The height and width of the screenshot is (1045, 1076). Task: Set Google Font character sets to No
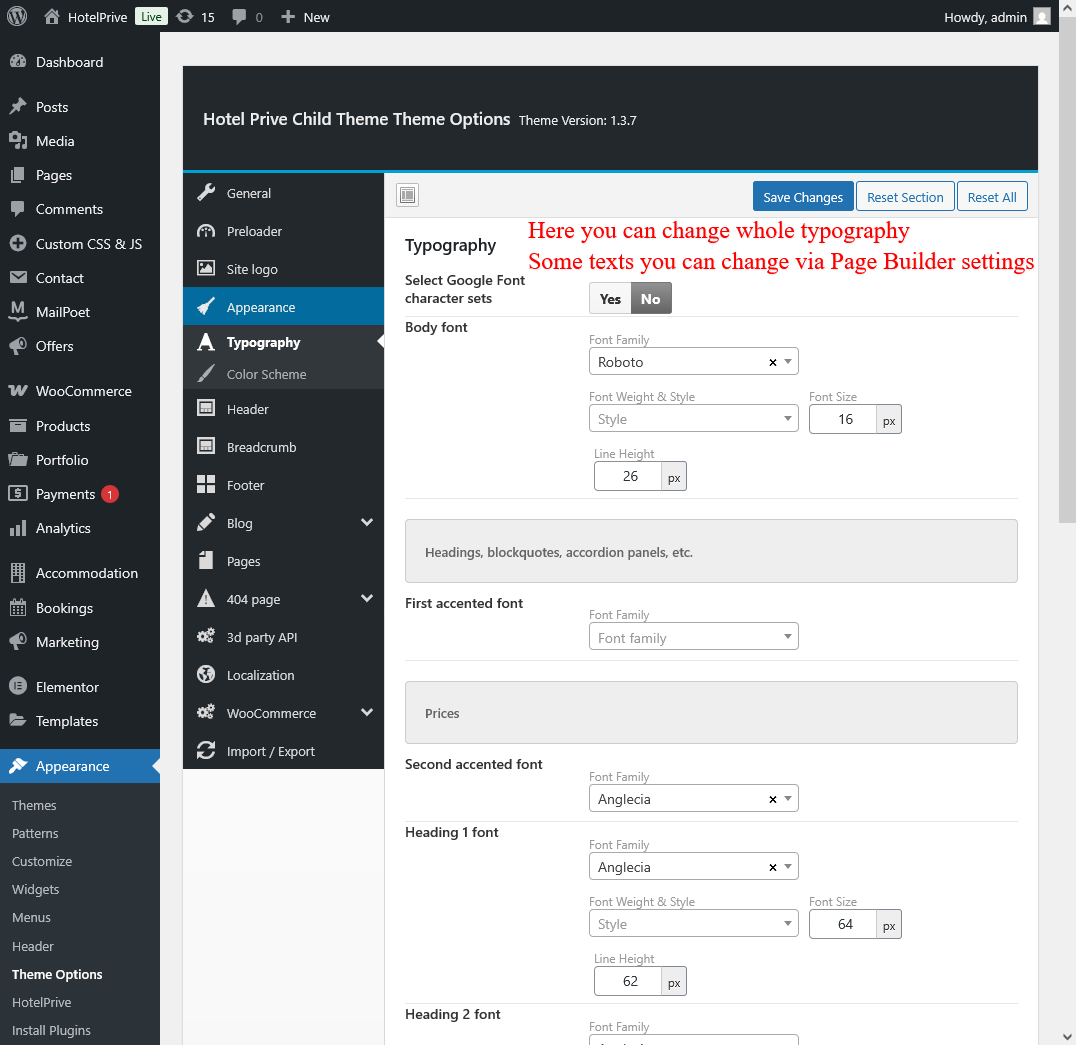tap(651, 299)
